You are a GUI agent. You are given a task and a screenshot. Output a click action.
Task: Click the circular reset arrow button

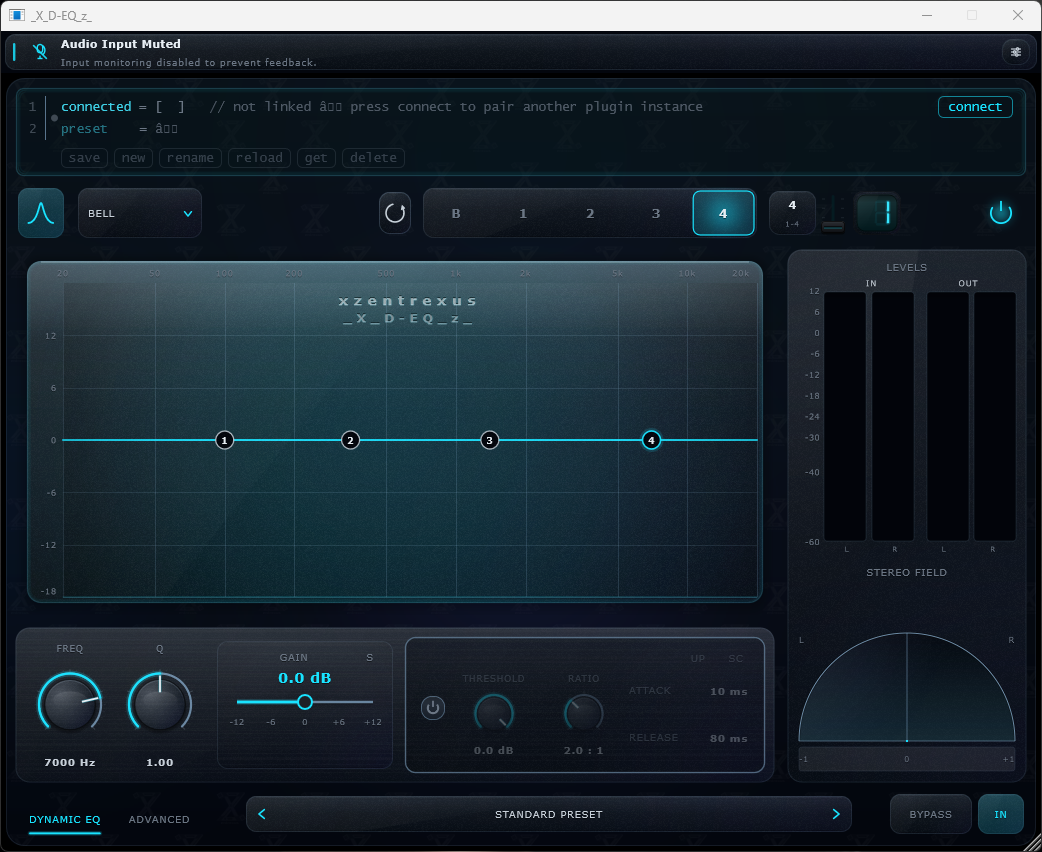395,213
